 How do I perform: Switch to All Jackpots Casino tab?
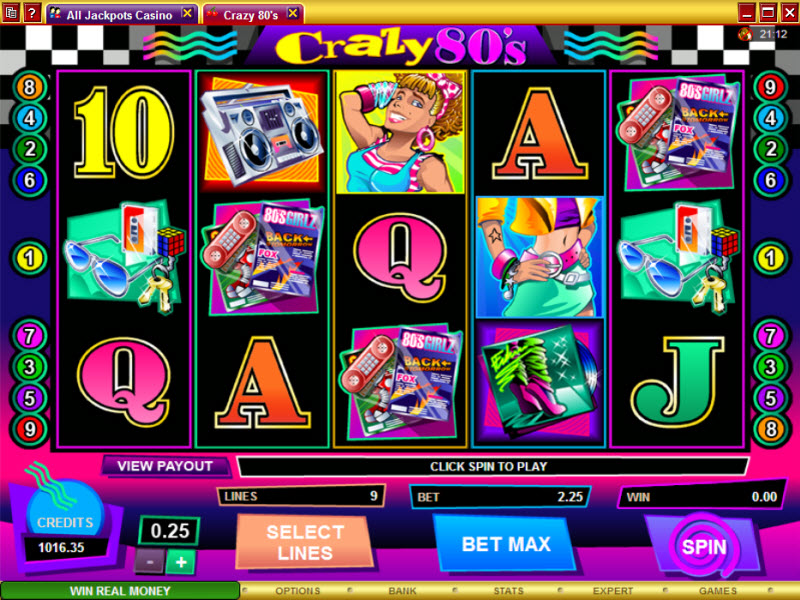coord(120,15)
